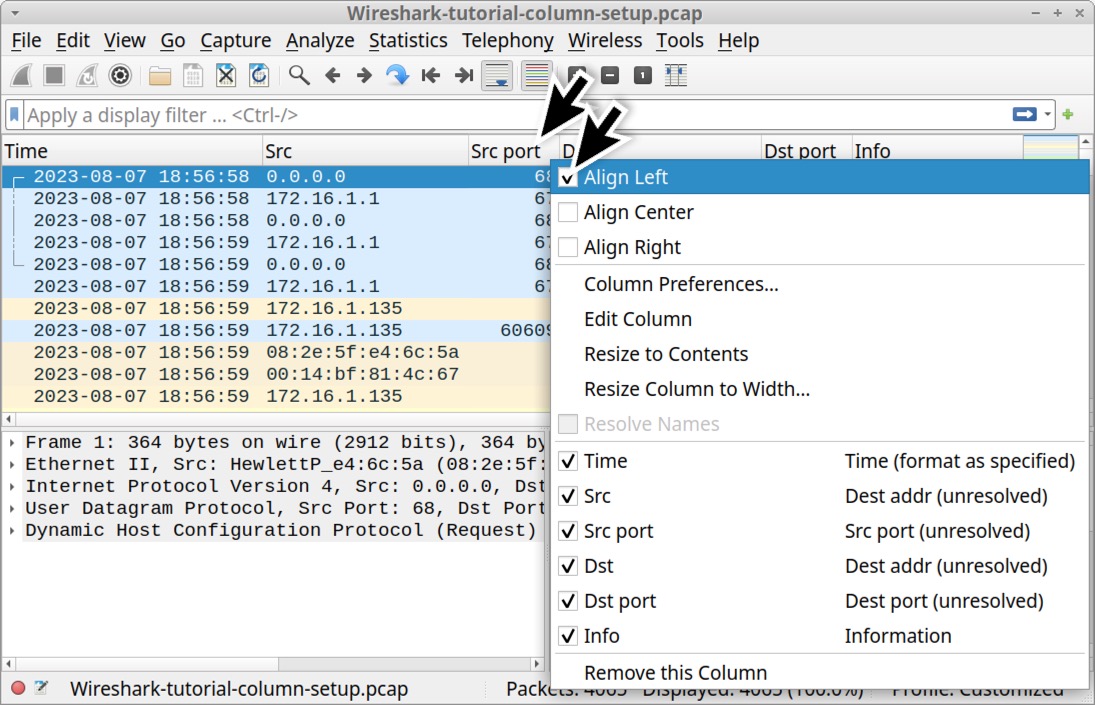Expand User Datagram Protocol tree

coord(12,508)
